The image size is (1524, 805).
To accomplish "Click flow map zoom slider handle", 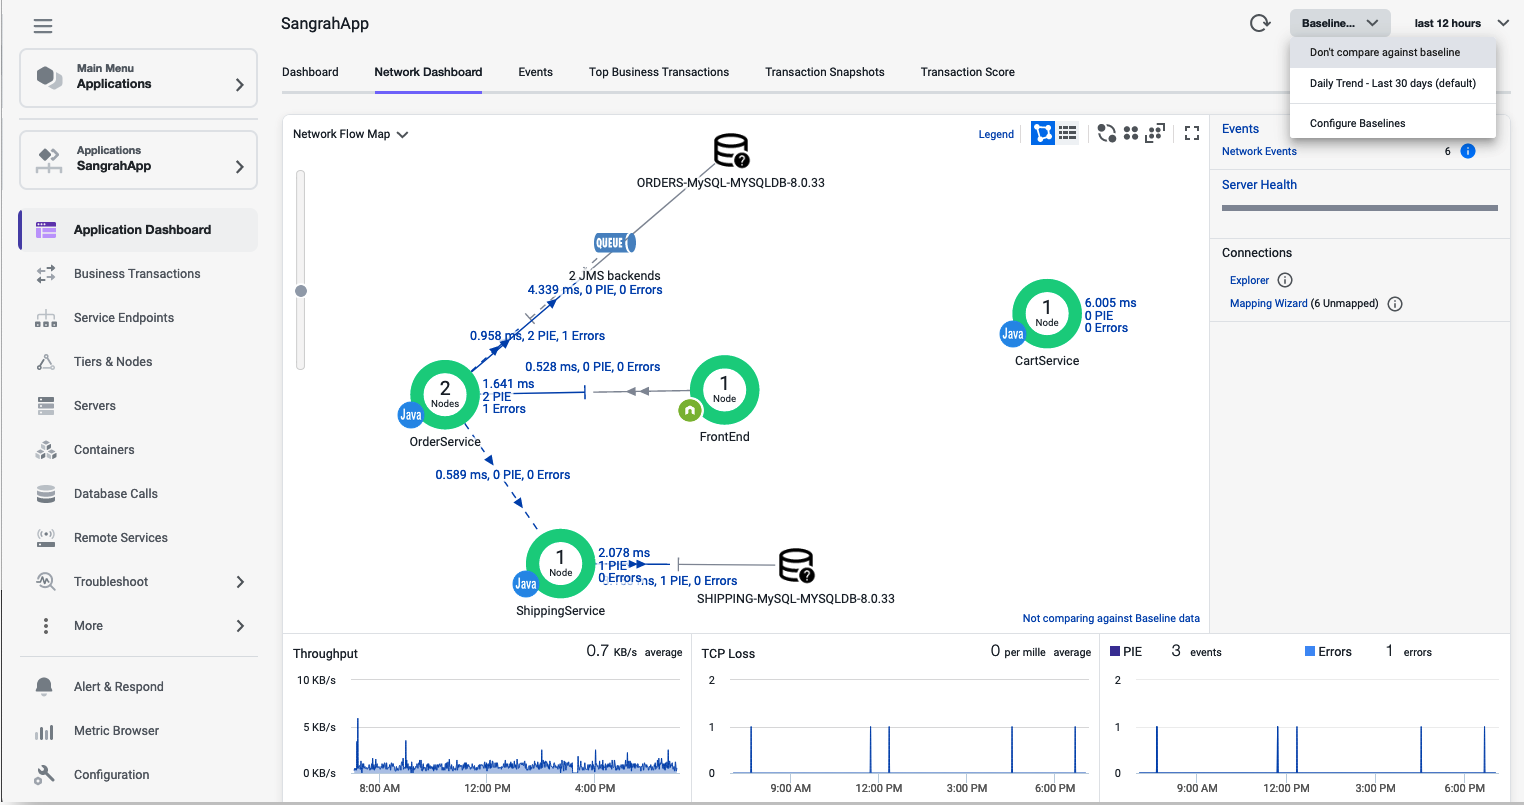I will [x=301, y=291].
